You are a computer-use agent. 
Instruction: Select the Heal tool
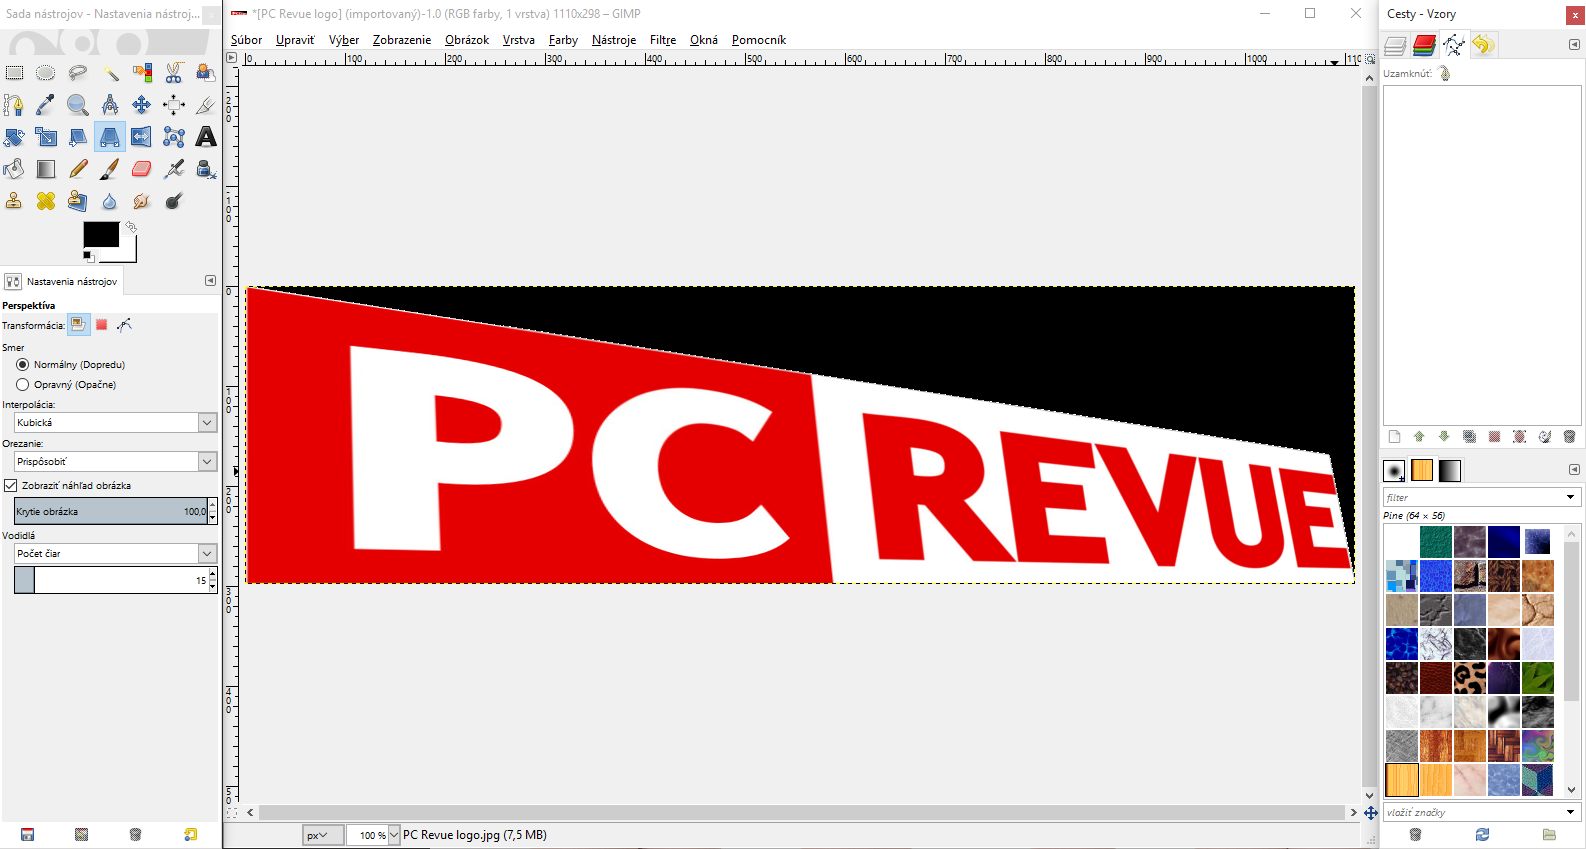coord(45,201)
